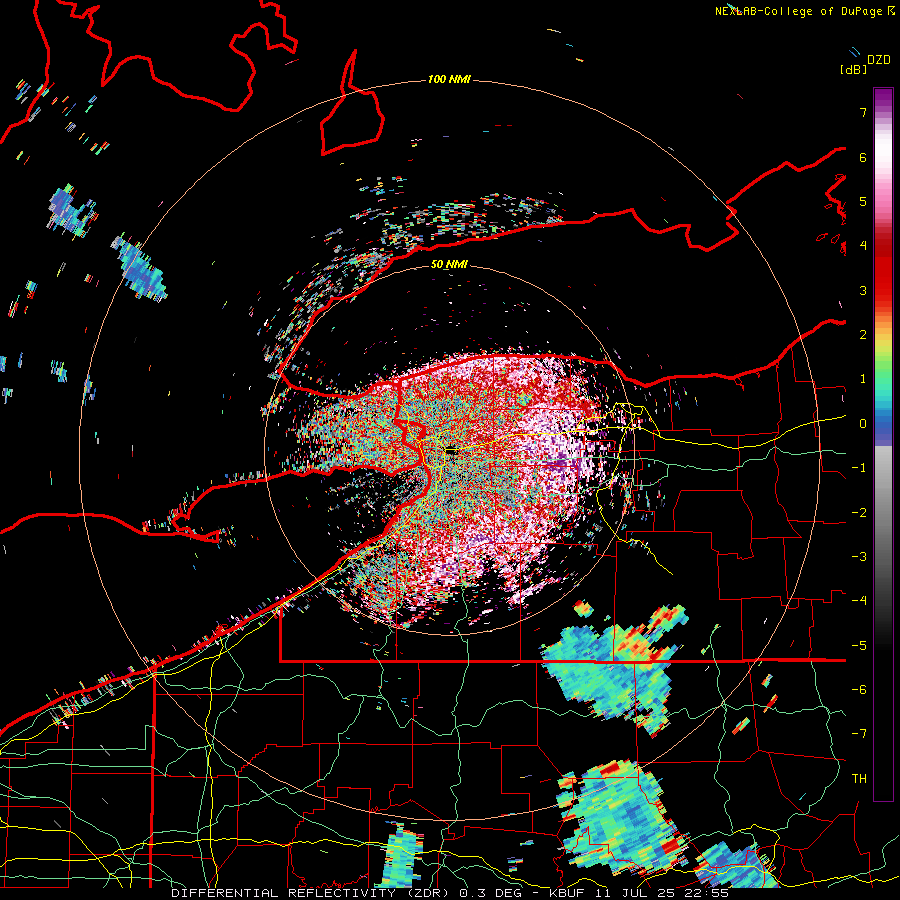Click the -4 value on the scale
900x900 pixels.
coord(859,601)
